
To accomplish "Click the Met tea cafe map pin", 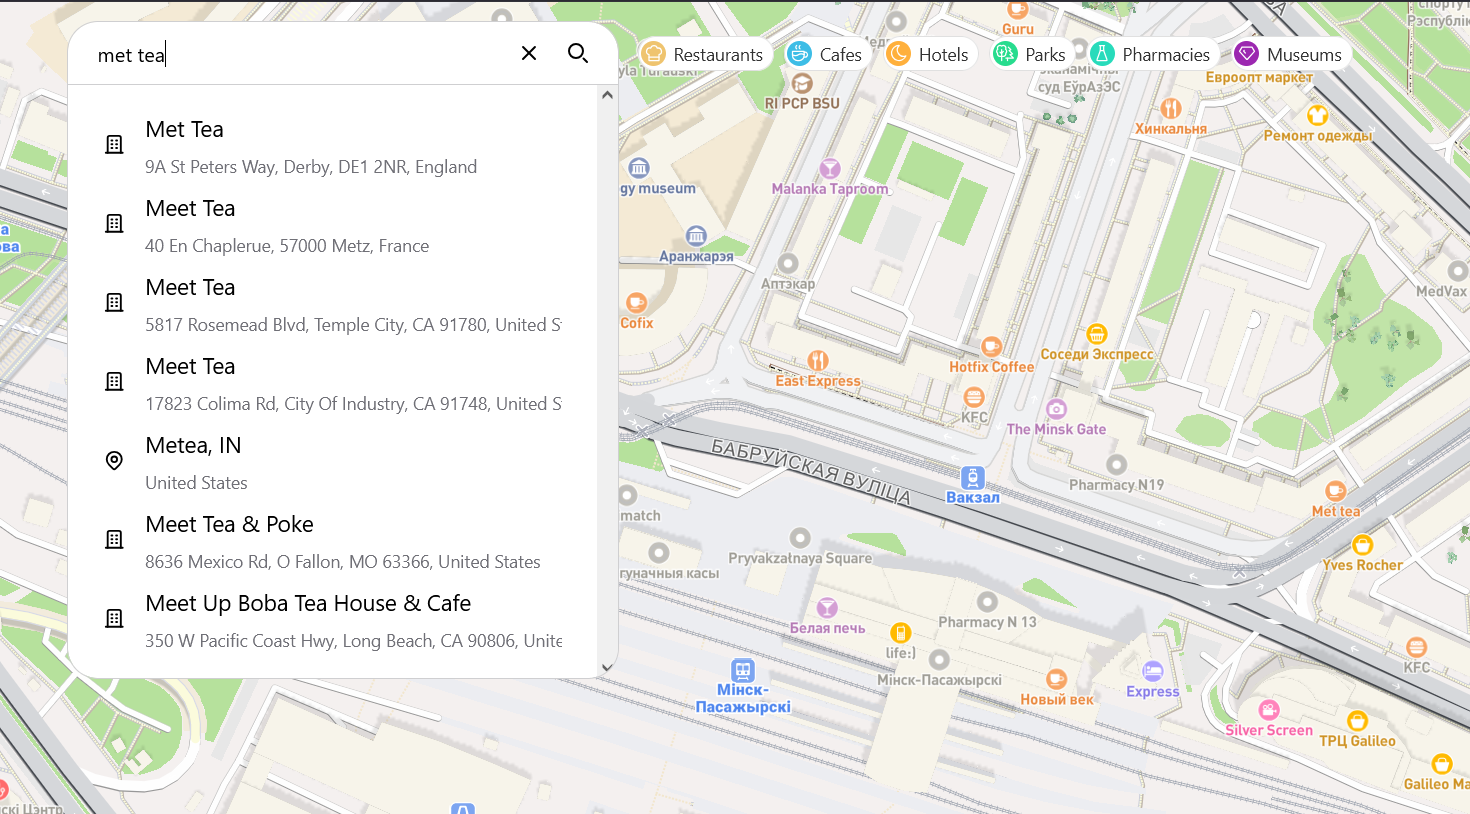I will click(1335, 491).
